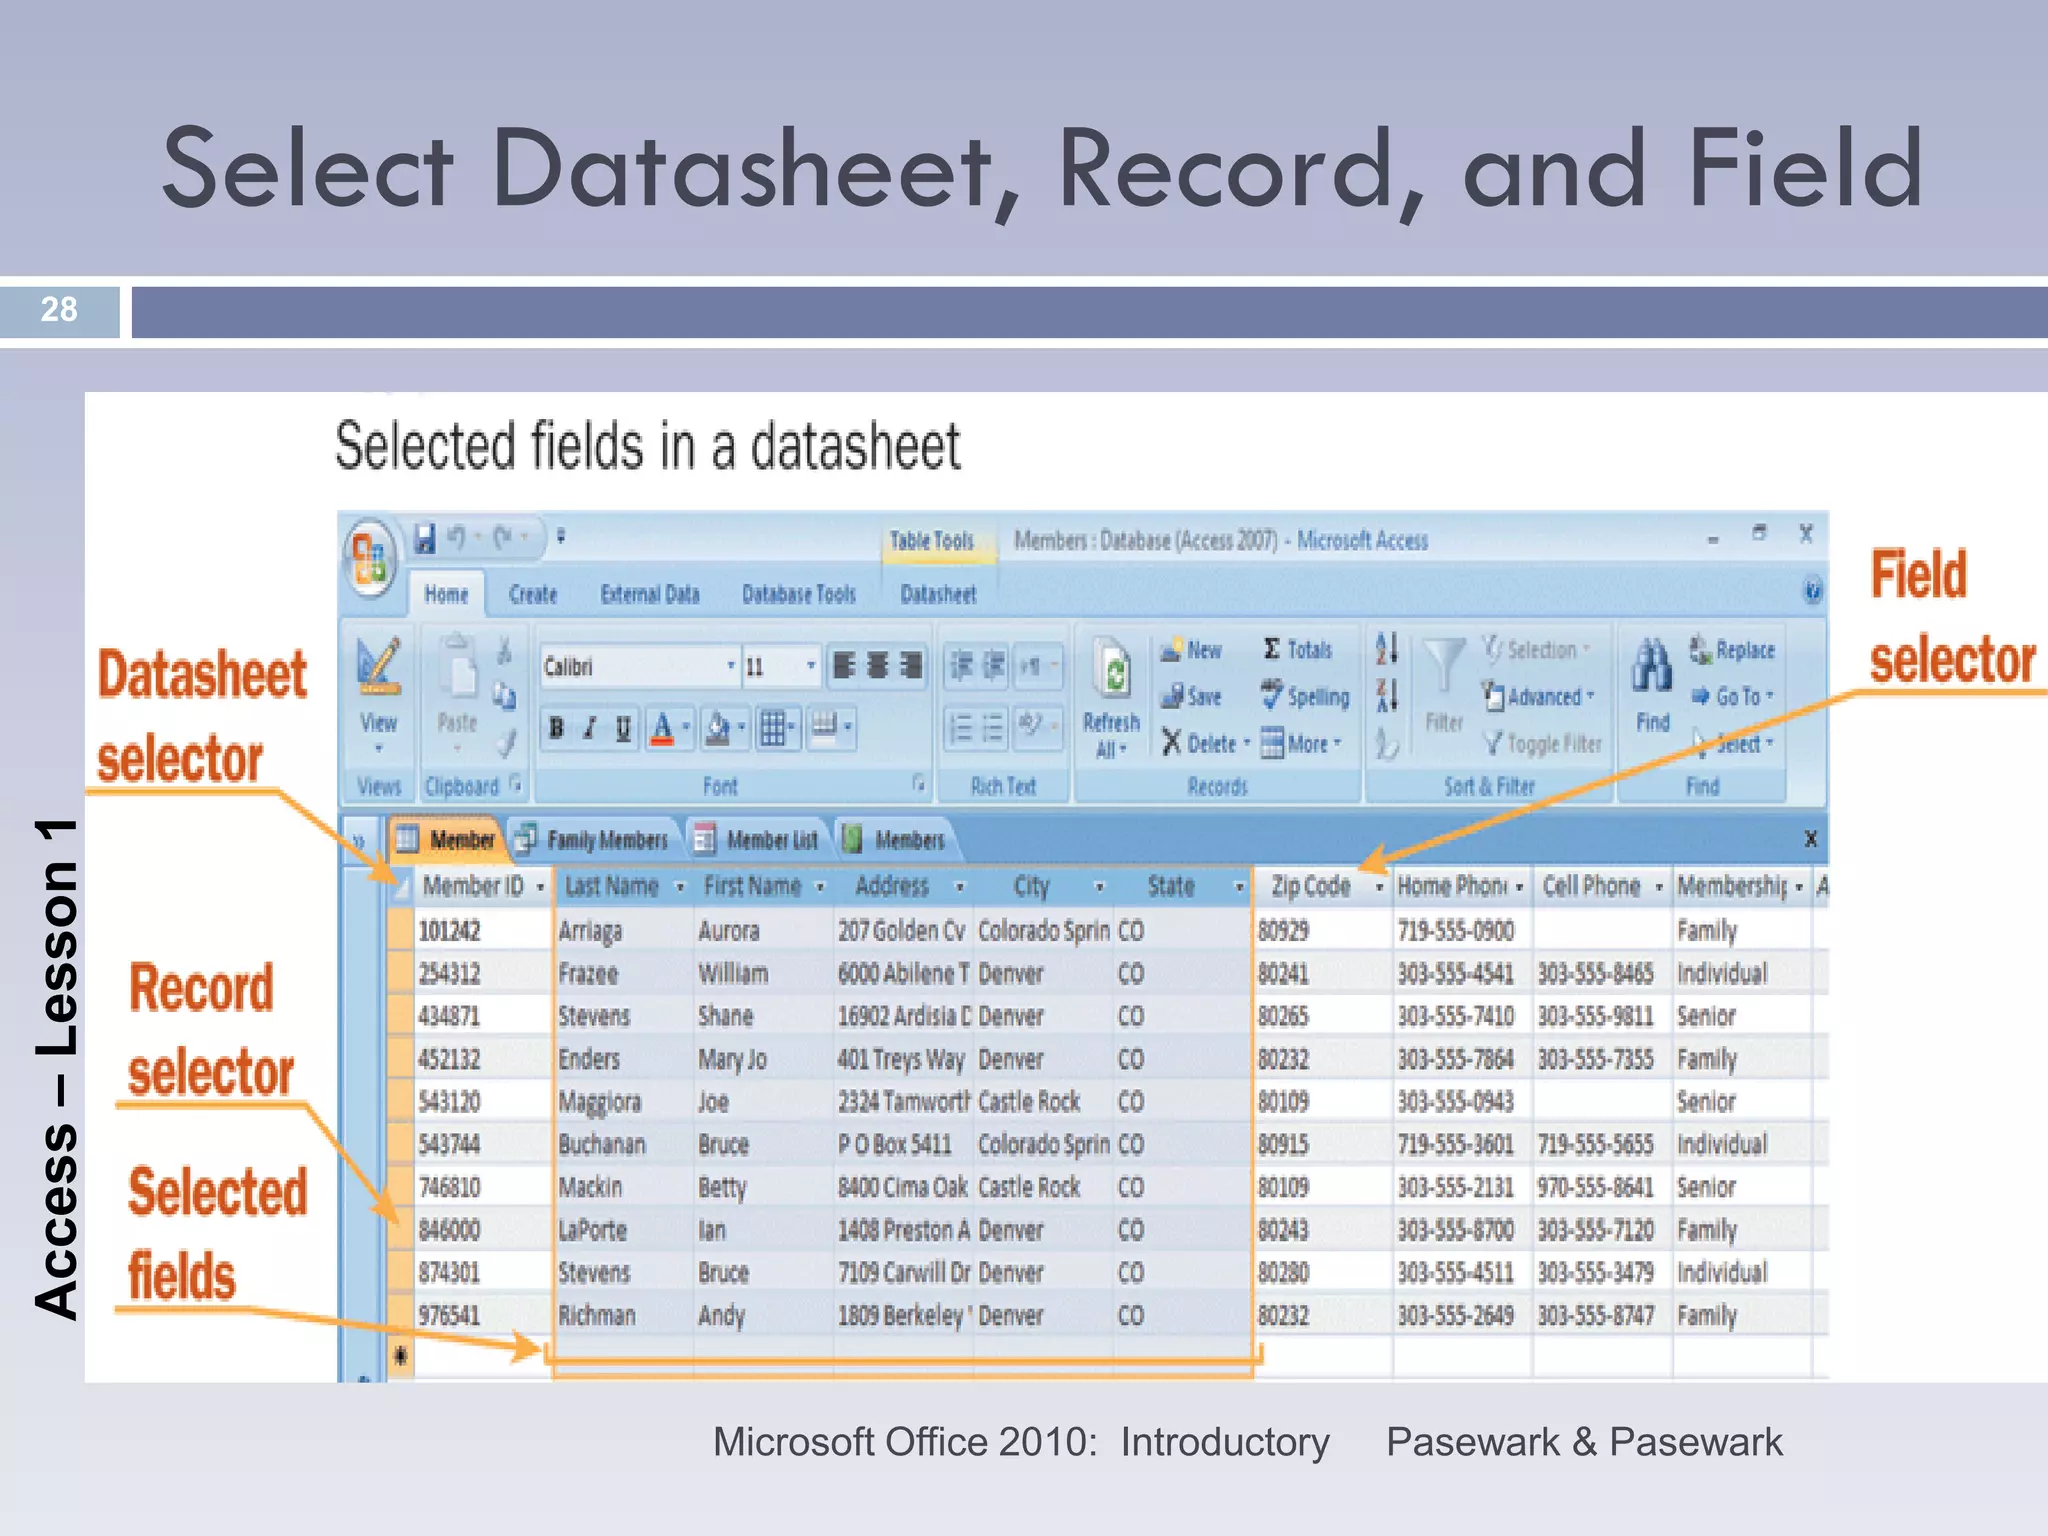
Task: Click New record button
Action: (1191, 650)
